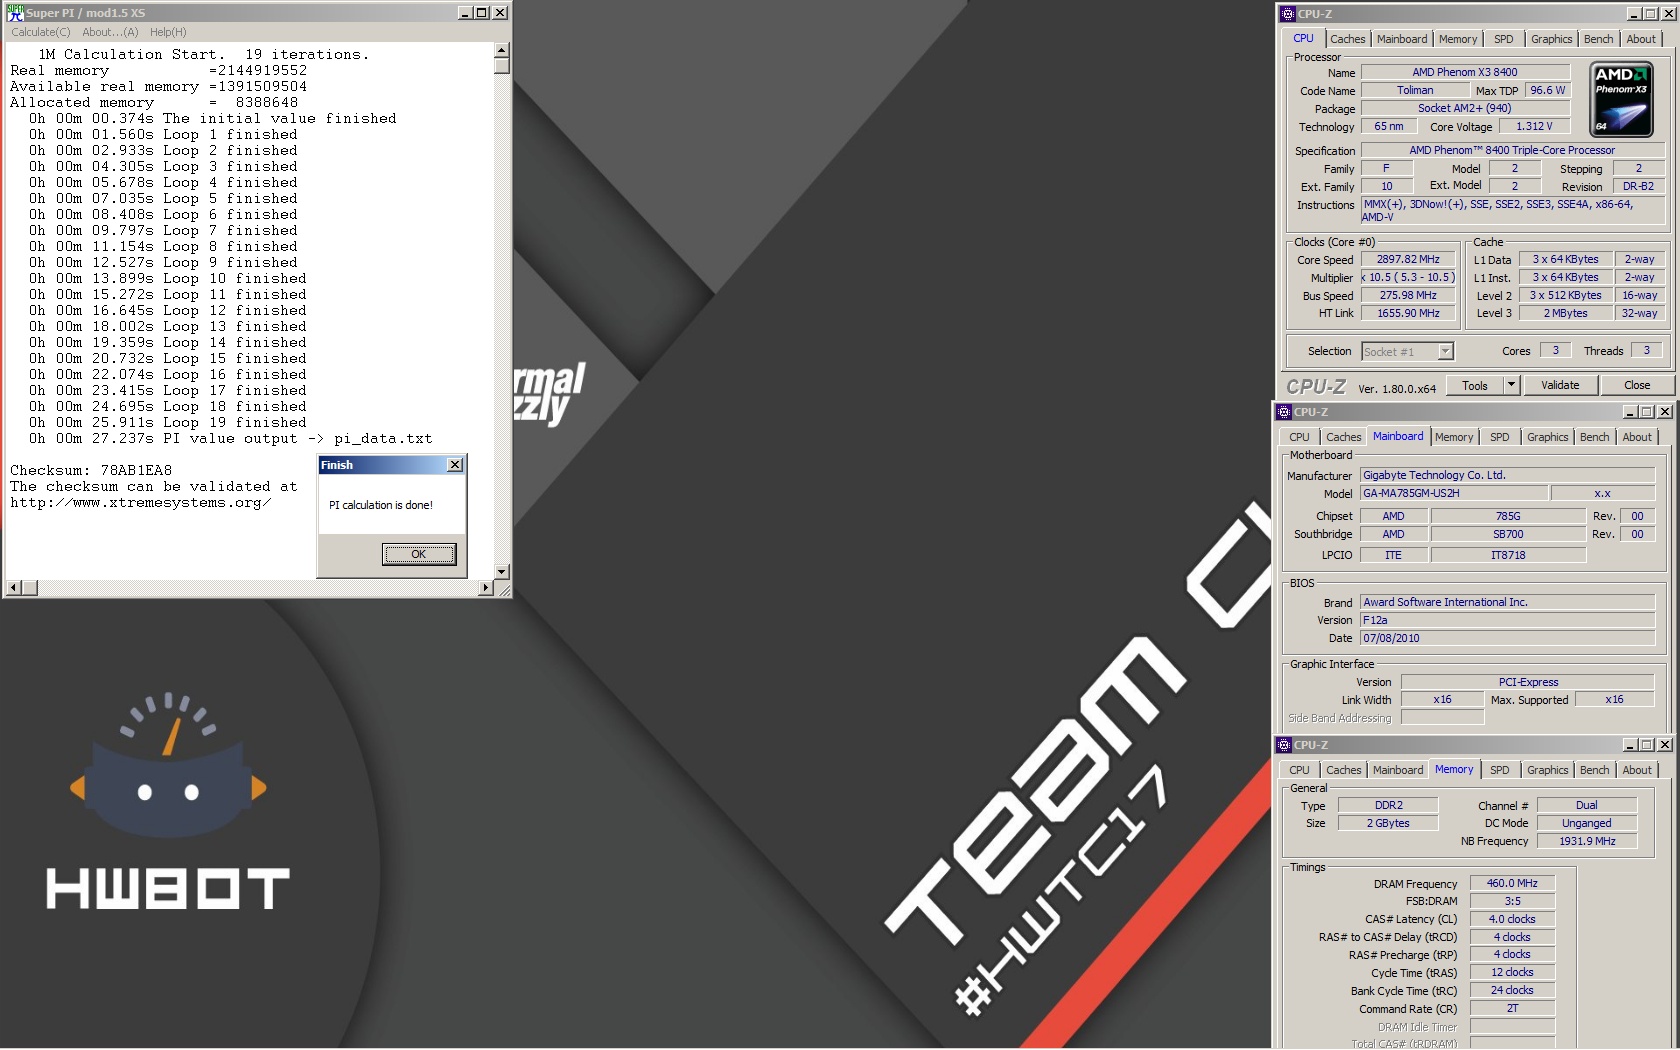Viewport: 1680px width, 1050px height.
Task: Click the HT Link value 1655.90 MHz
Action: pyautogui.click(x=1408, y=313)
